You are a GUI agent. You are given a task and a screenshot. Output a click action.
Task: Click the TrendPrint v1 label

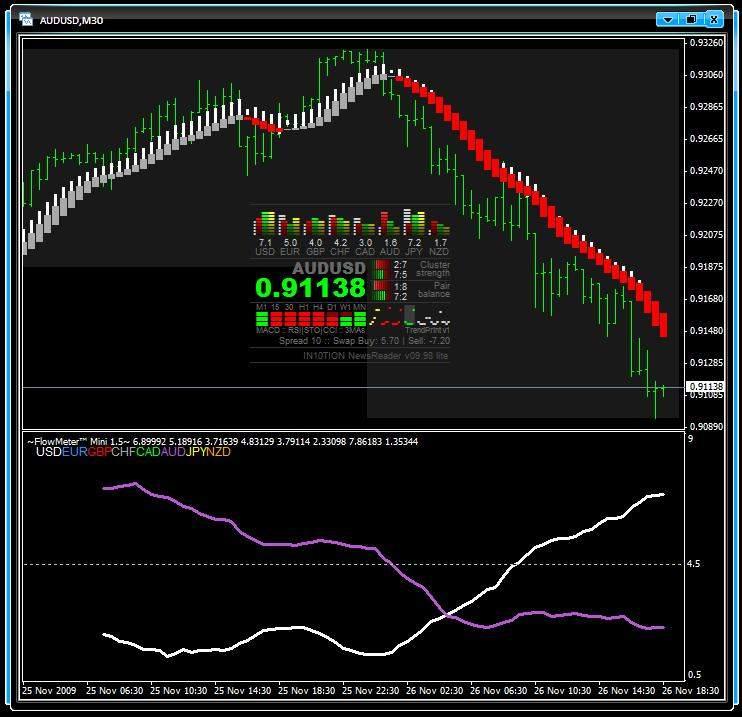coord(427,330)
